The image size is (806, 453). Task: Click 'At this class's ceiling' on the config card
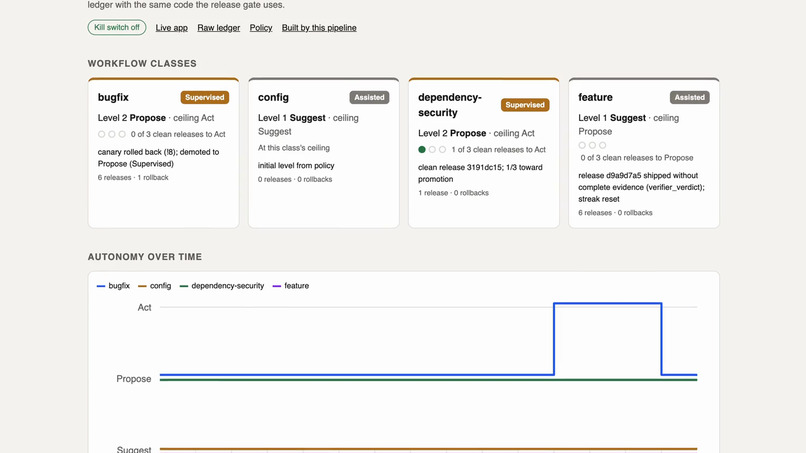(294, 148)
